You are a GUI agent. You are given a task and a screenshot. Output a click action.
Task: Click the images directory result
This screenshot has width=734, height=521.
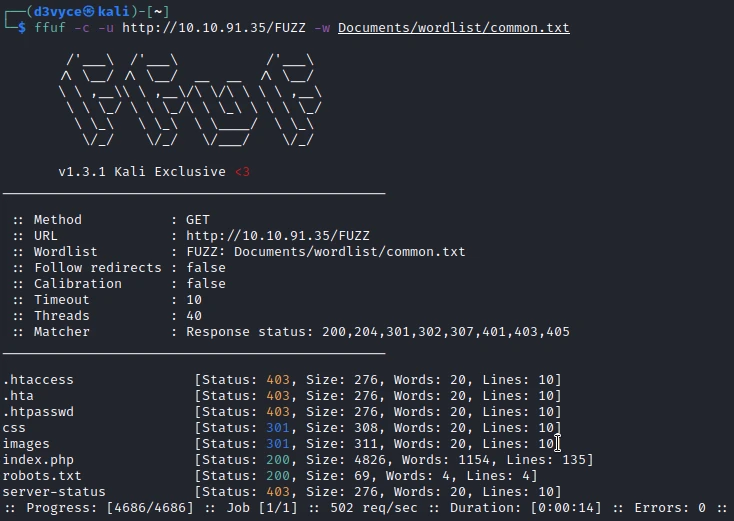[26, 444]
